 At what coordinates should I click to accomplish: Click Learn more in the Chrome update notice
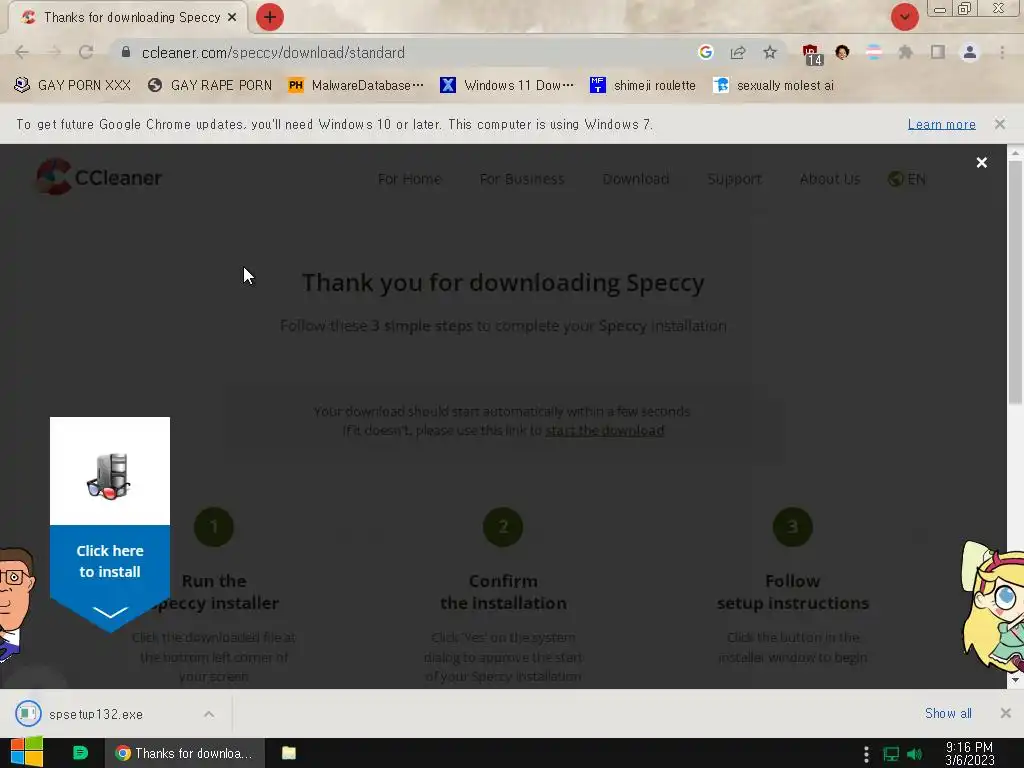[x=941, y=124]
